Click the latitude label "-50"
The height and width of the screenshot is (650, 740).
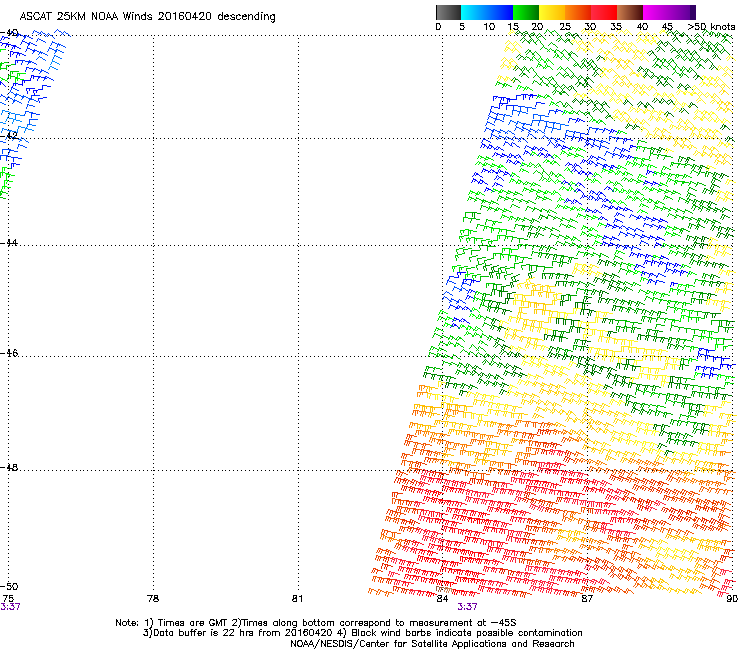click(9, 586)
